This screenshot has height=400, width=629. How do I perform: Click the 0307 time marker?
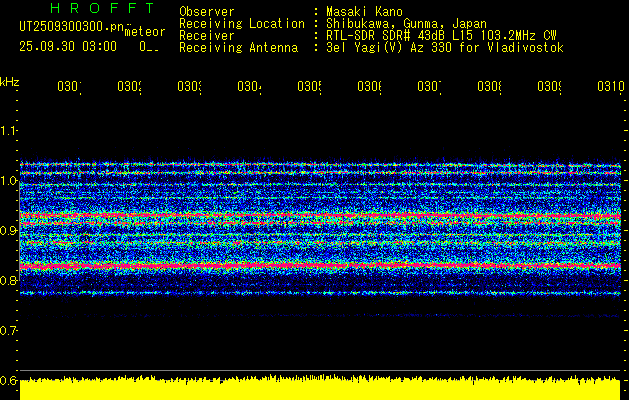429,86
